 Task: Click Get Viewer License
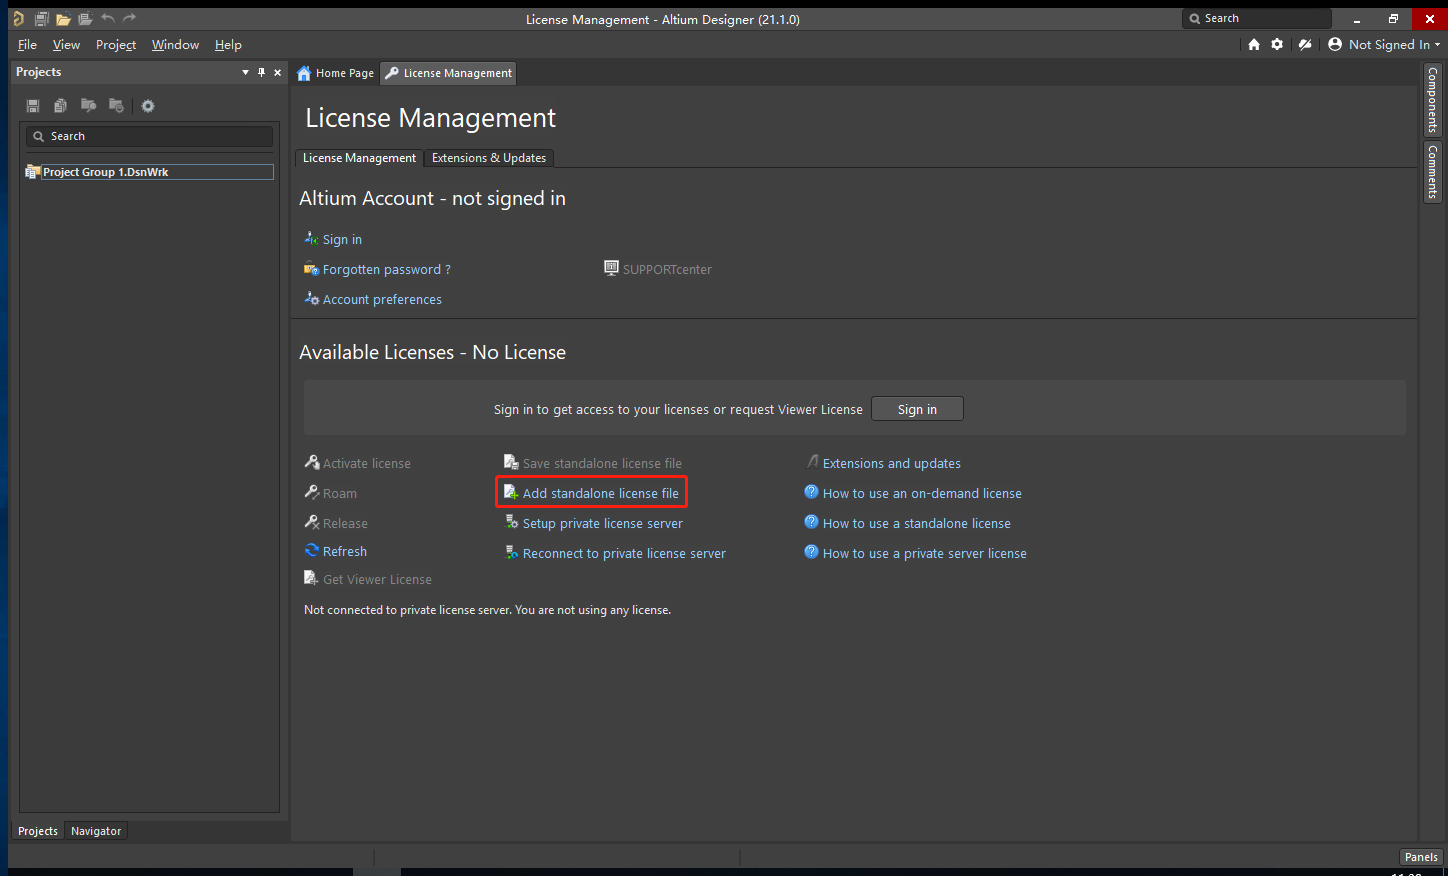point(368,579)
